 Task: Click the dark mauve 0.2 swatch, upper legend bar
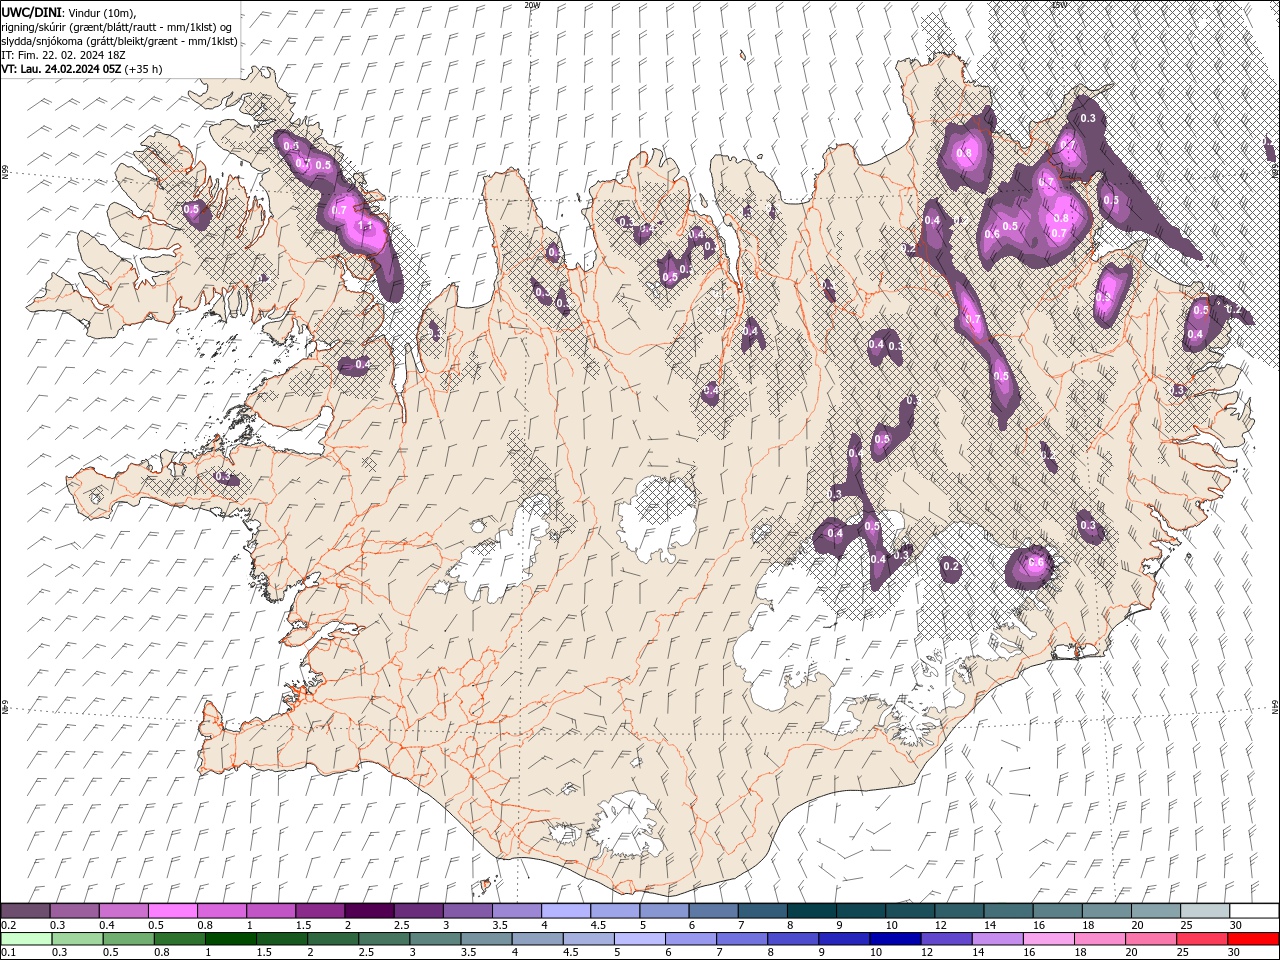[x=26, y=911]
